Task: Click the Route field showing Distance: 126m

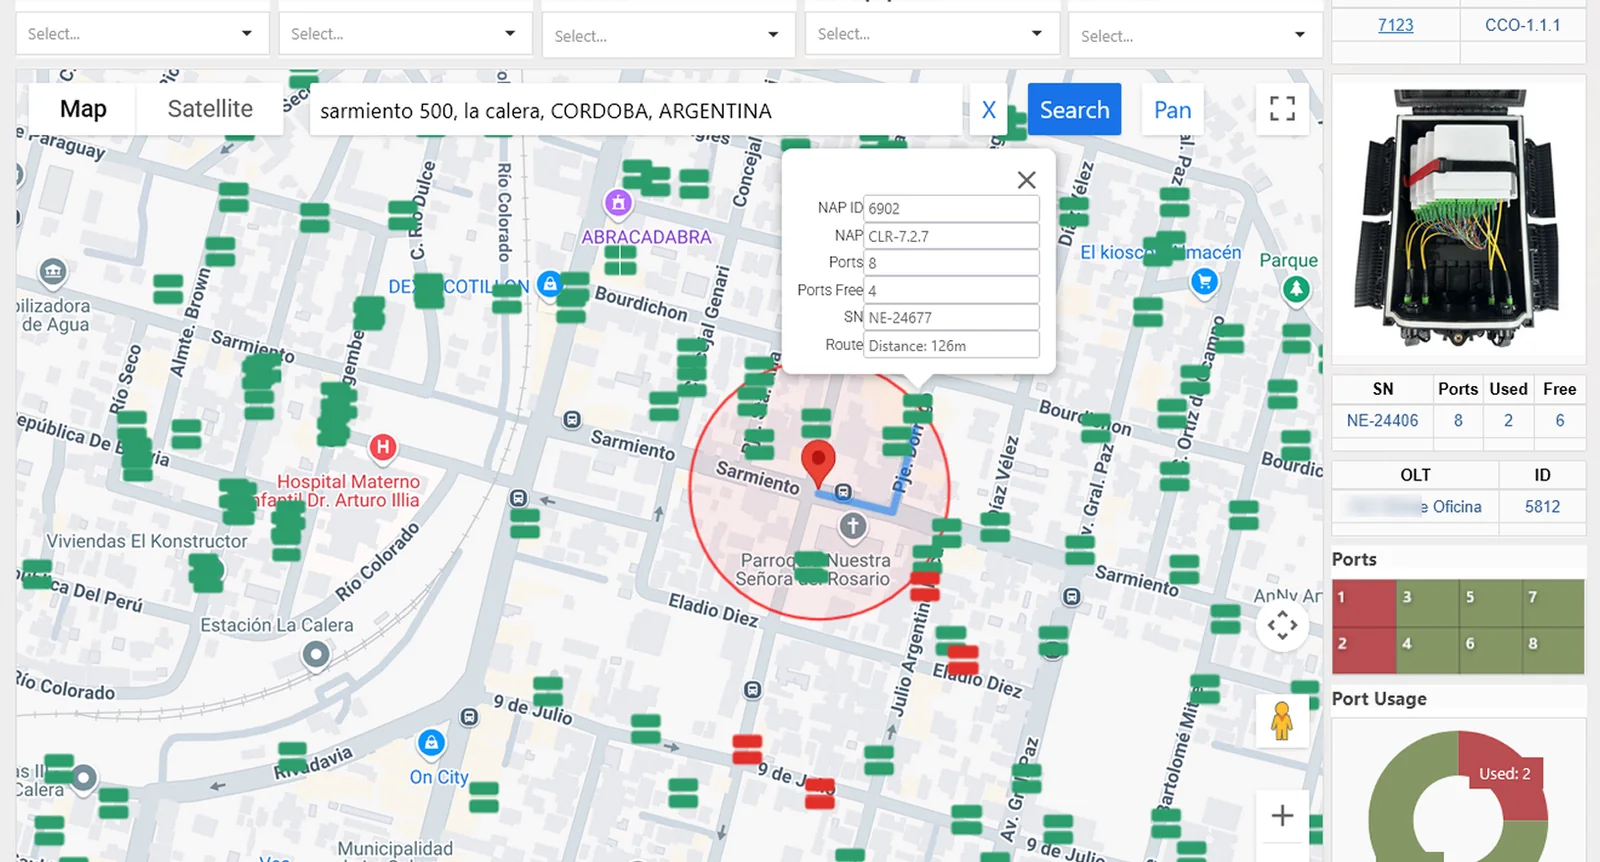Action: pos(951,345)
